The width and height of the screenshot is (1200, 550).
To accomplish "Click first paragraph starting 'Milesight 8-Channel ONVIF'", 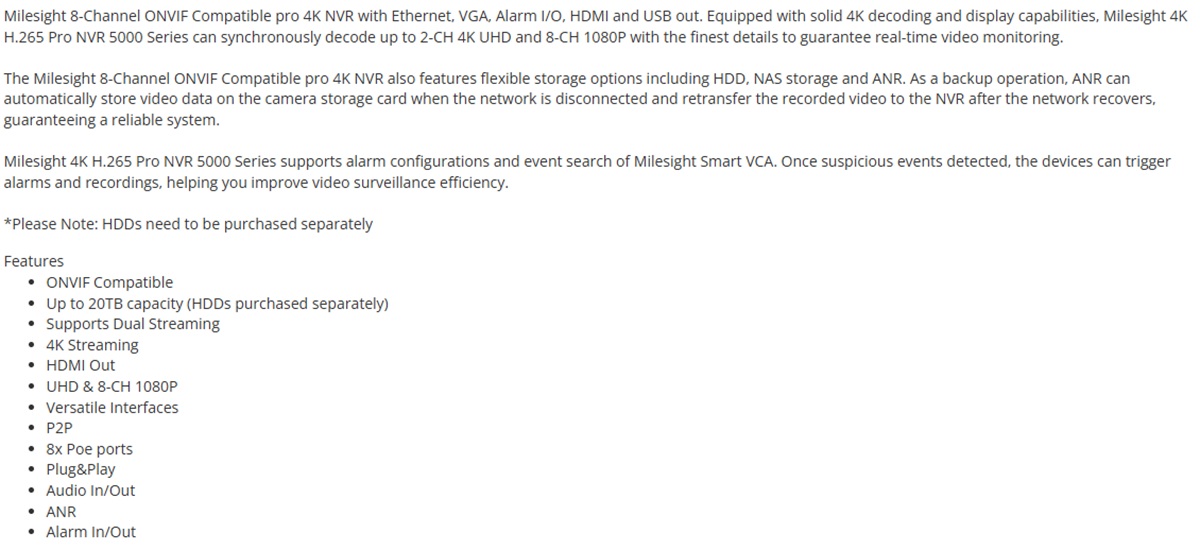I will (598, 27).
